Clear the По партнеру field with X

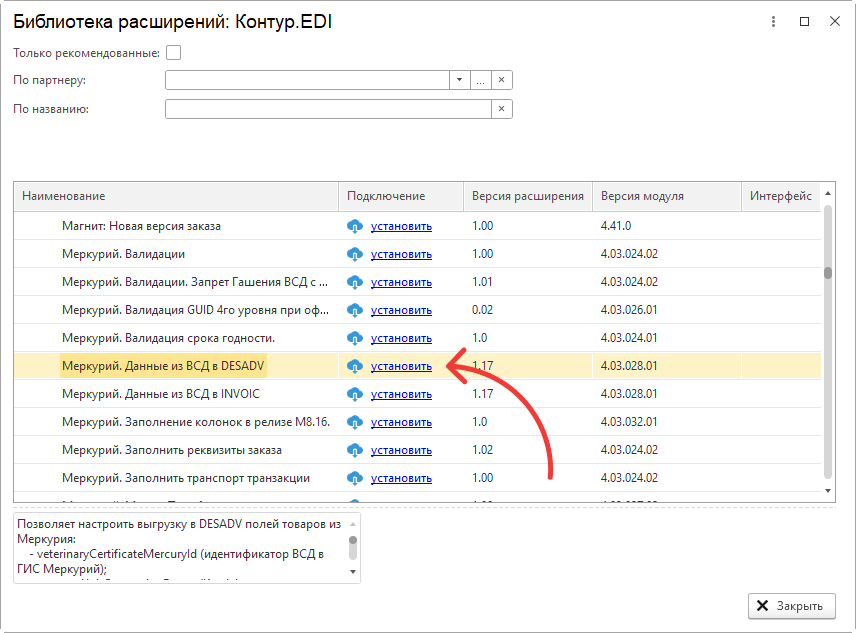[x=502, y=80]
